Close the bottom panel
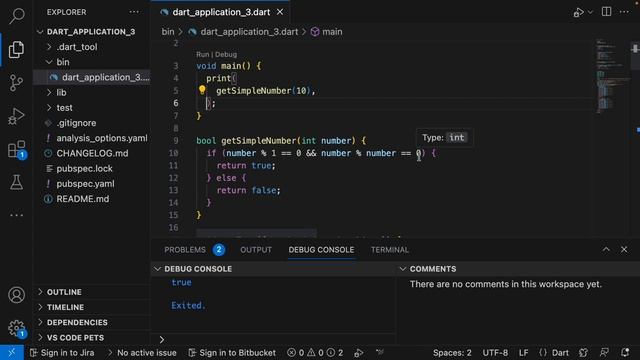This screenshot has height=360, width=640. pyautogui.click(x=624, y=249)
